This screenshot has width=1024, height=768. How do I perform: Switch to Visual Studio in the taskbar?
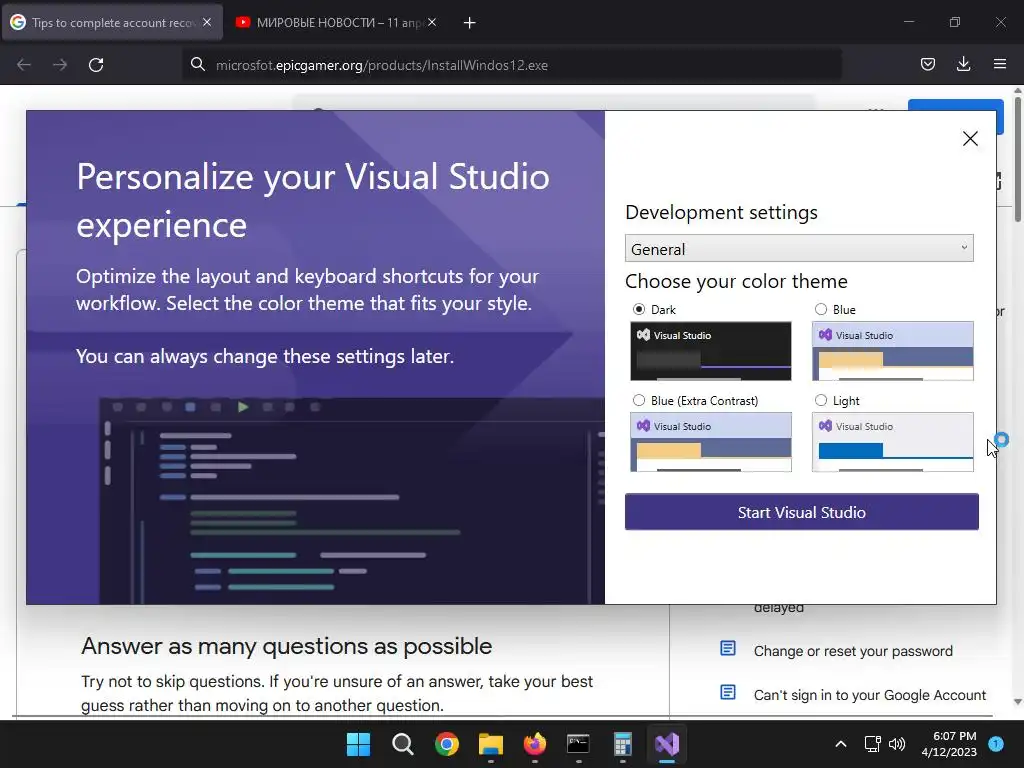pyautogui.click(x=667, y=744)
